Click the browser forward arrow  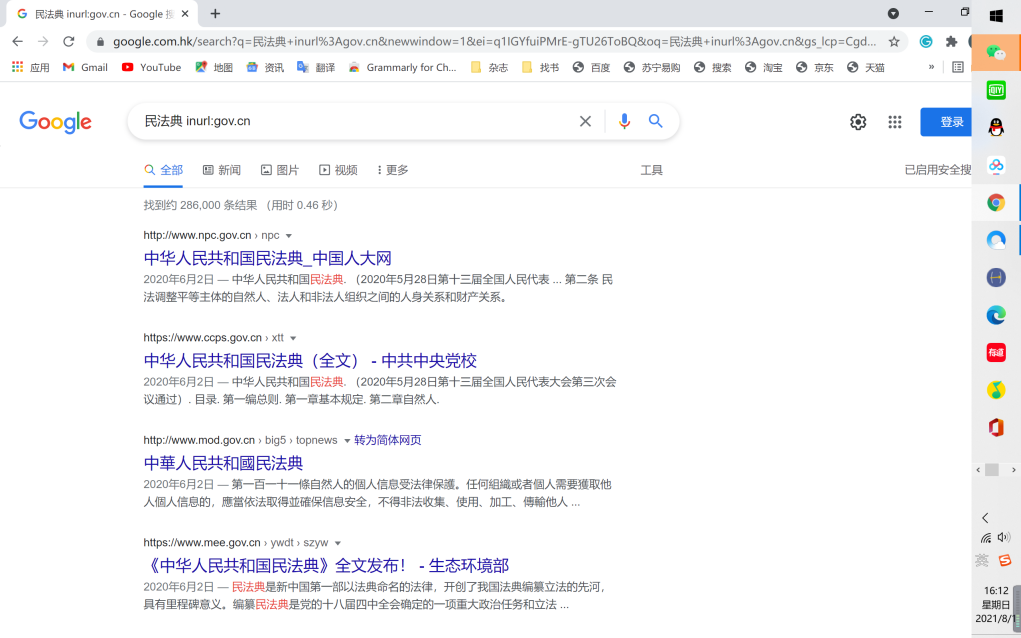[x=43, y=42]
